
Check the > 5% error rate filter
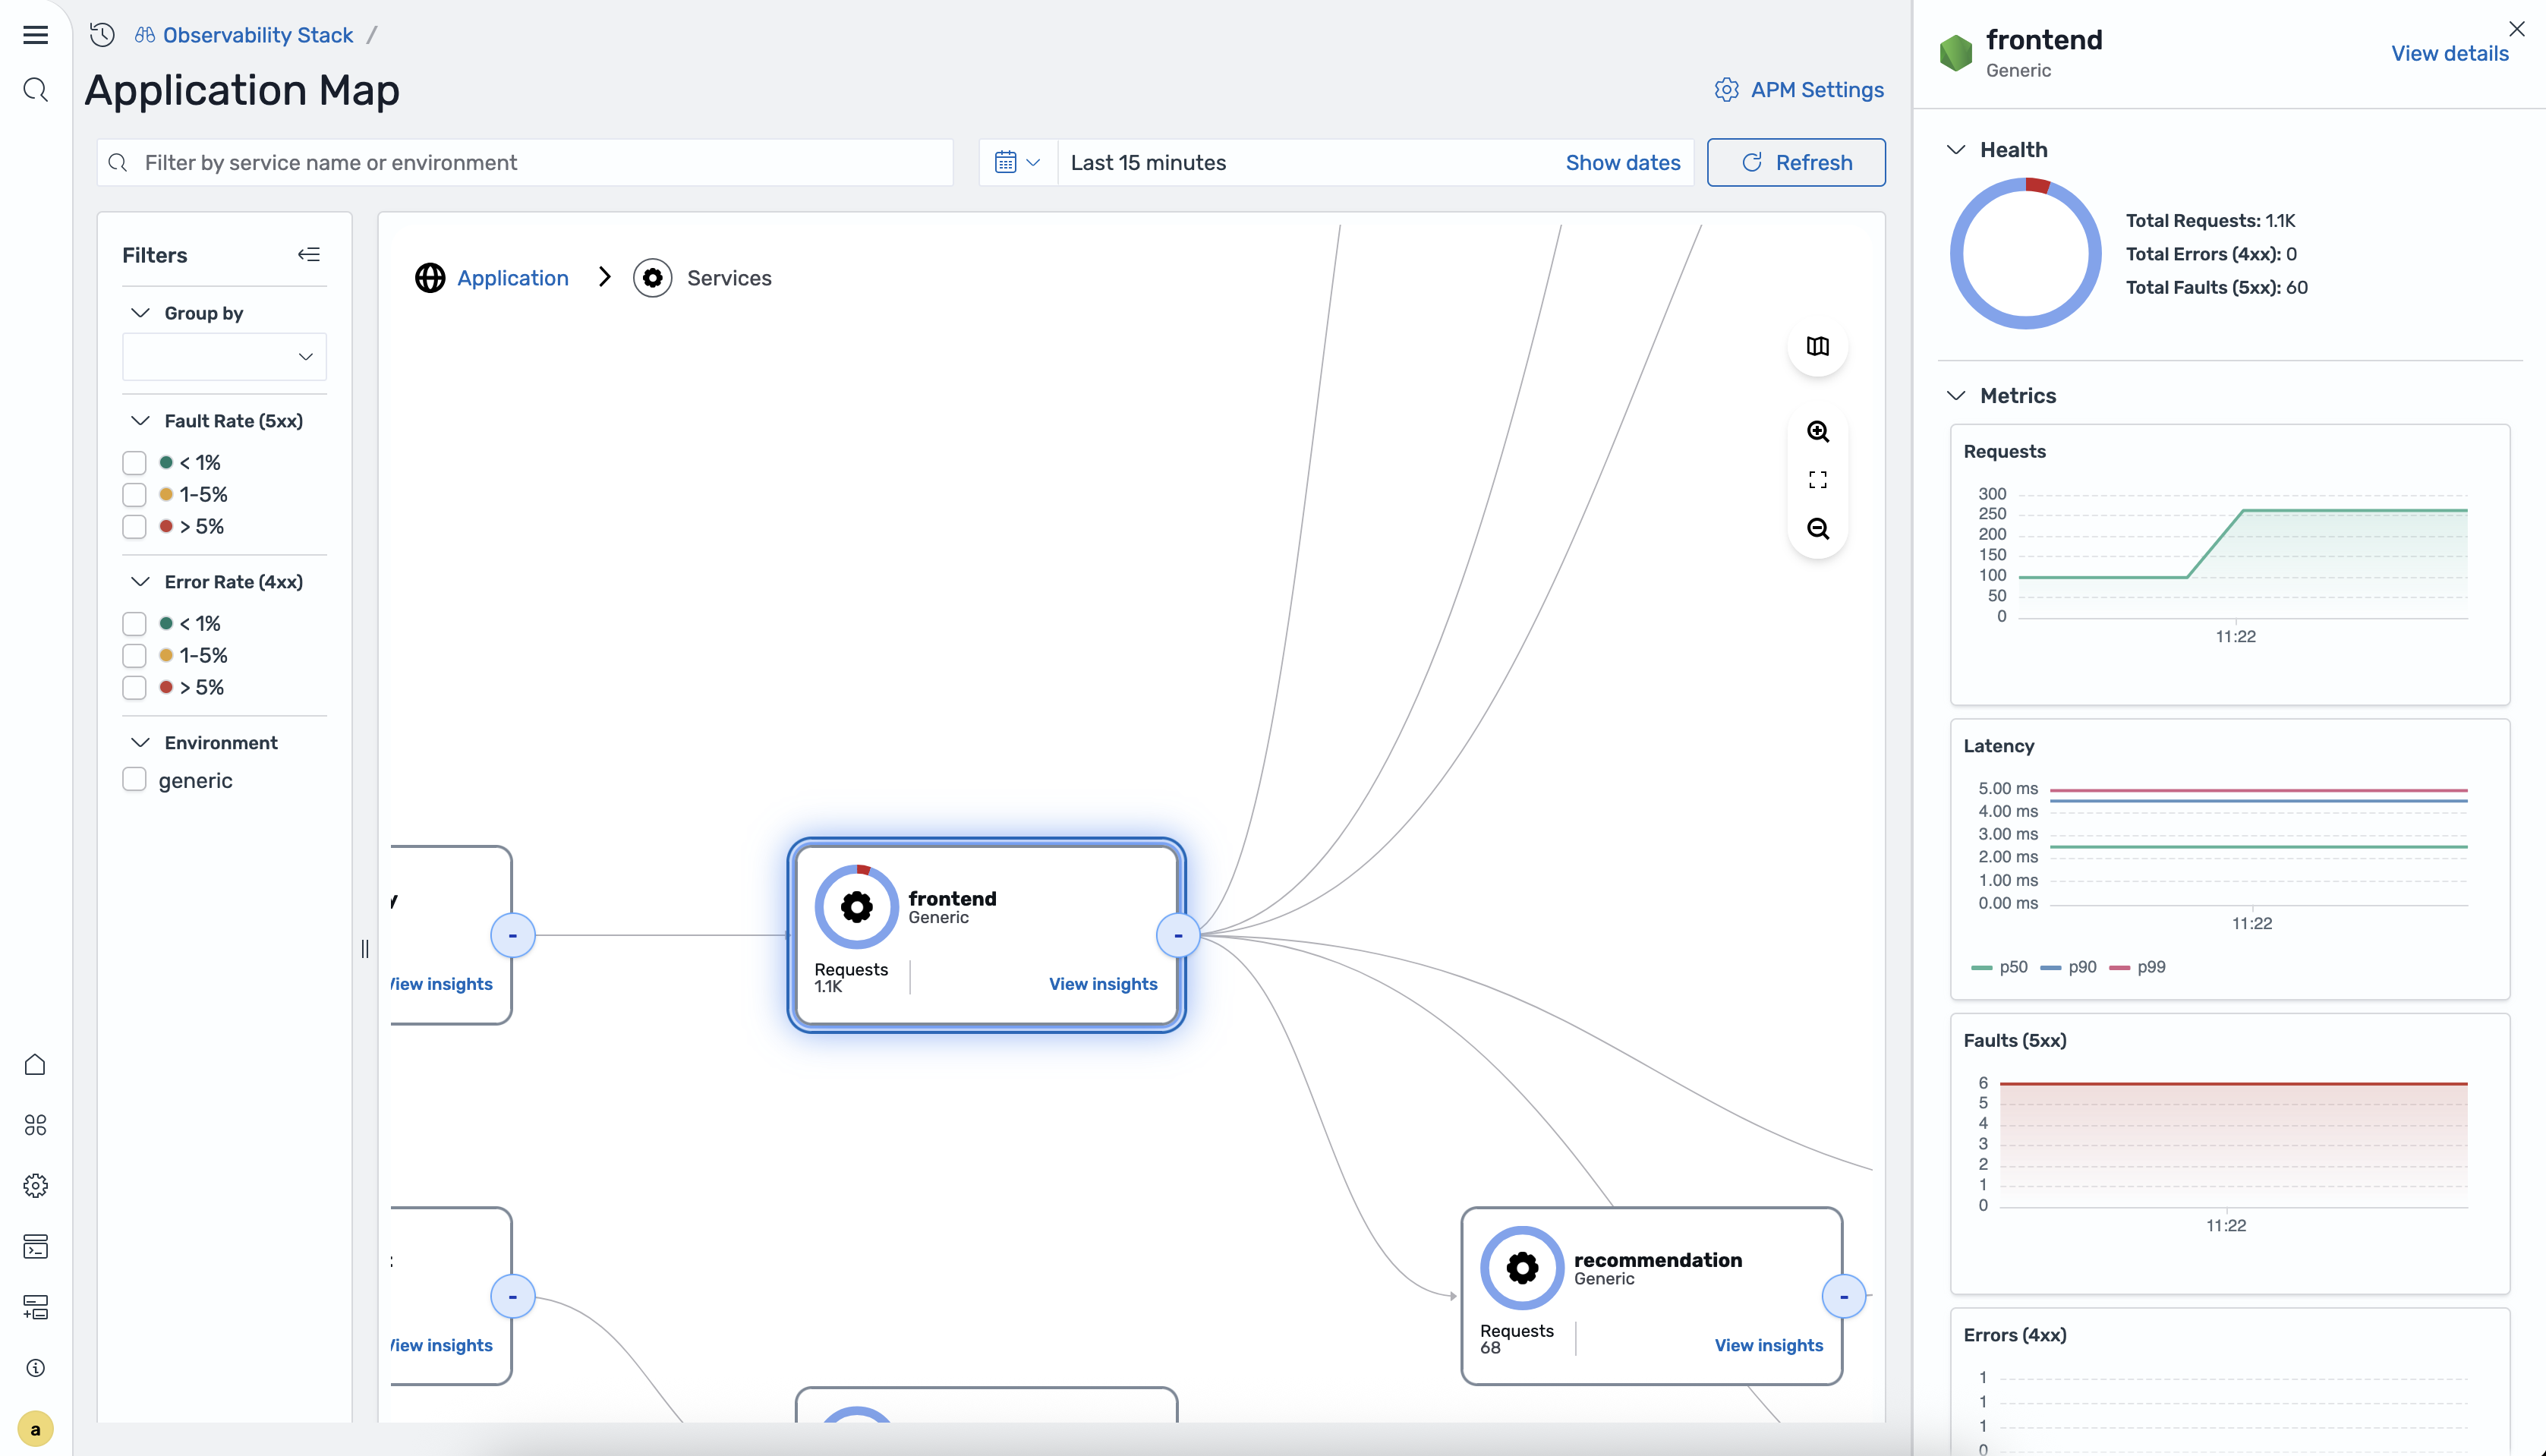point(134,687)
